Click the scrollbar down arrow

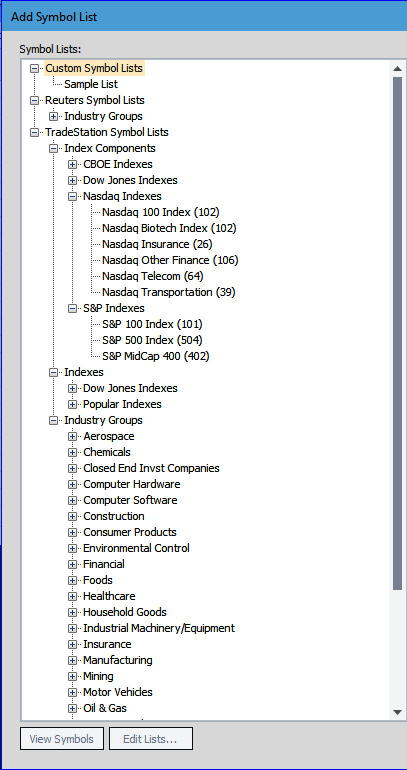point(398,712)
